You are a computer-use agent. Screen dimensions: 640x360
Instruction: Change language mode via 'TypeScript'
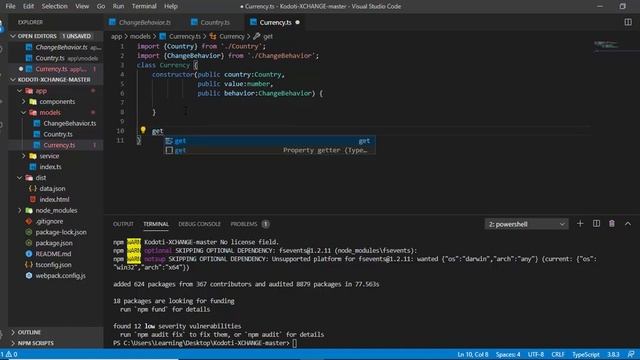(x=585, y=354)
